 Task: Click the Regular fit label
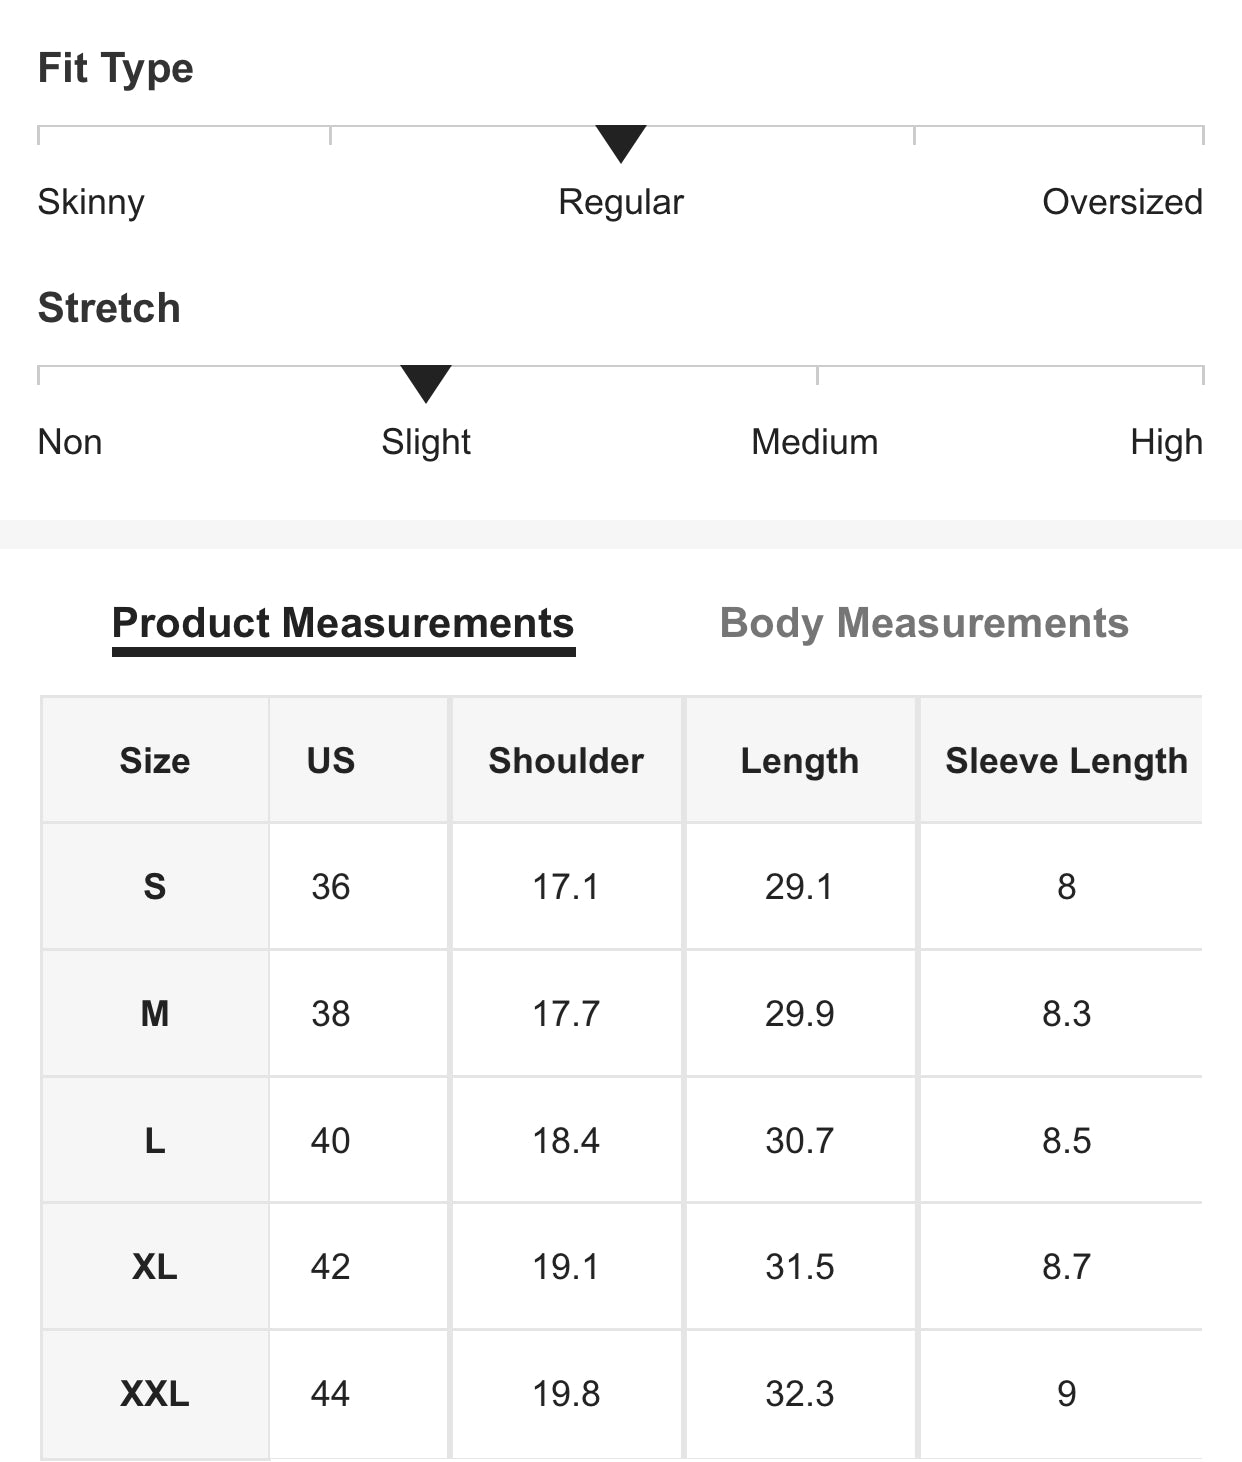[621, 202]
